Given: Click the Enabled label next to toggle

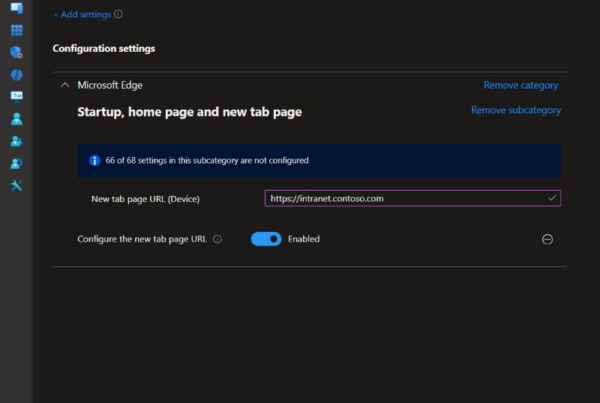Looking at the screenshot, I should 304,239.
